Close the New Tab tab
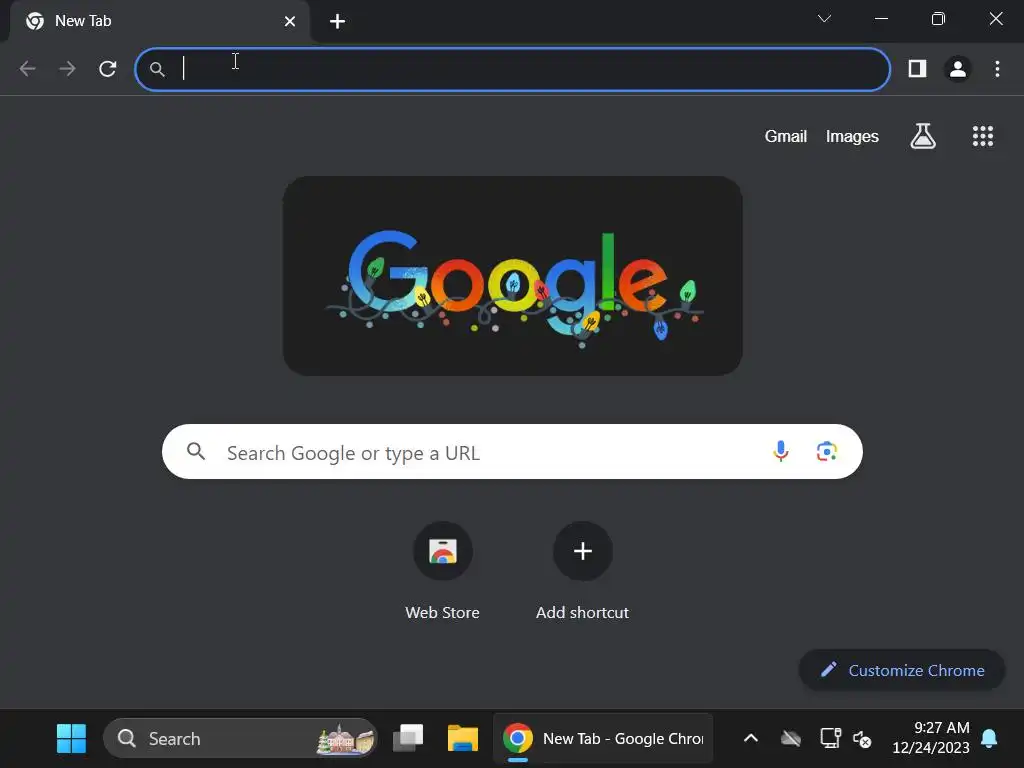The height and width of the screenshot is (768, 1024). [290, 22]
